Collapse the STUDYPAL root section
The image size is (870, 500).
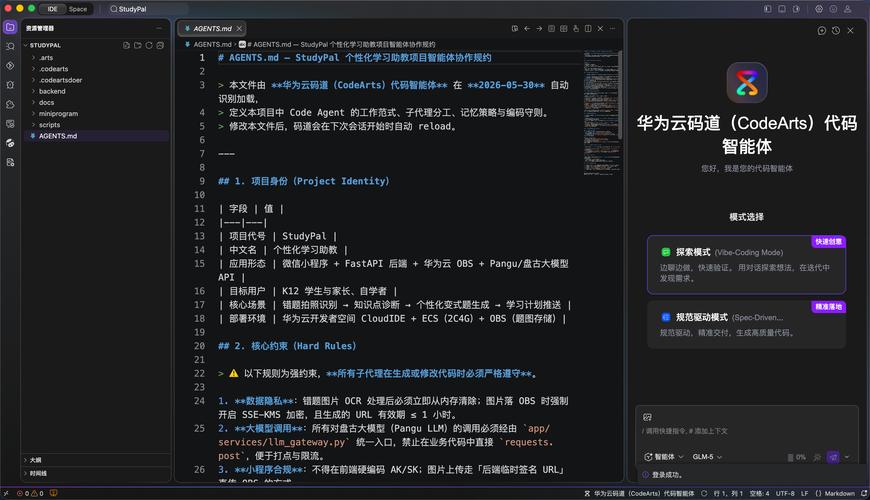(x=45, y=45)
